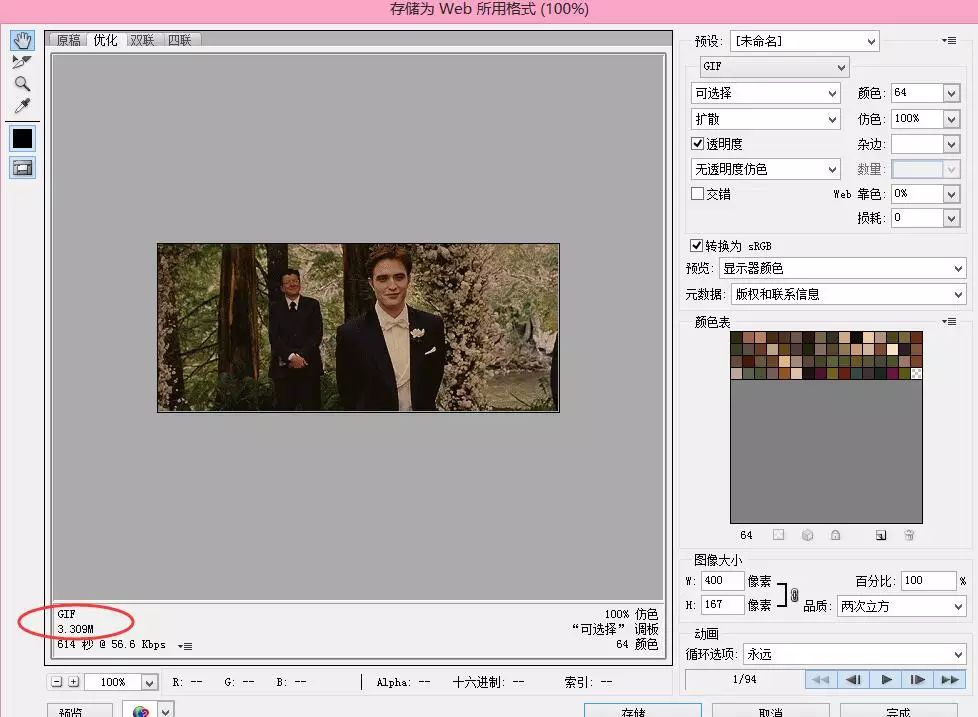
Task: Open the 仿色 percentage dropdown arrow
Action: [951, 119]
